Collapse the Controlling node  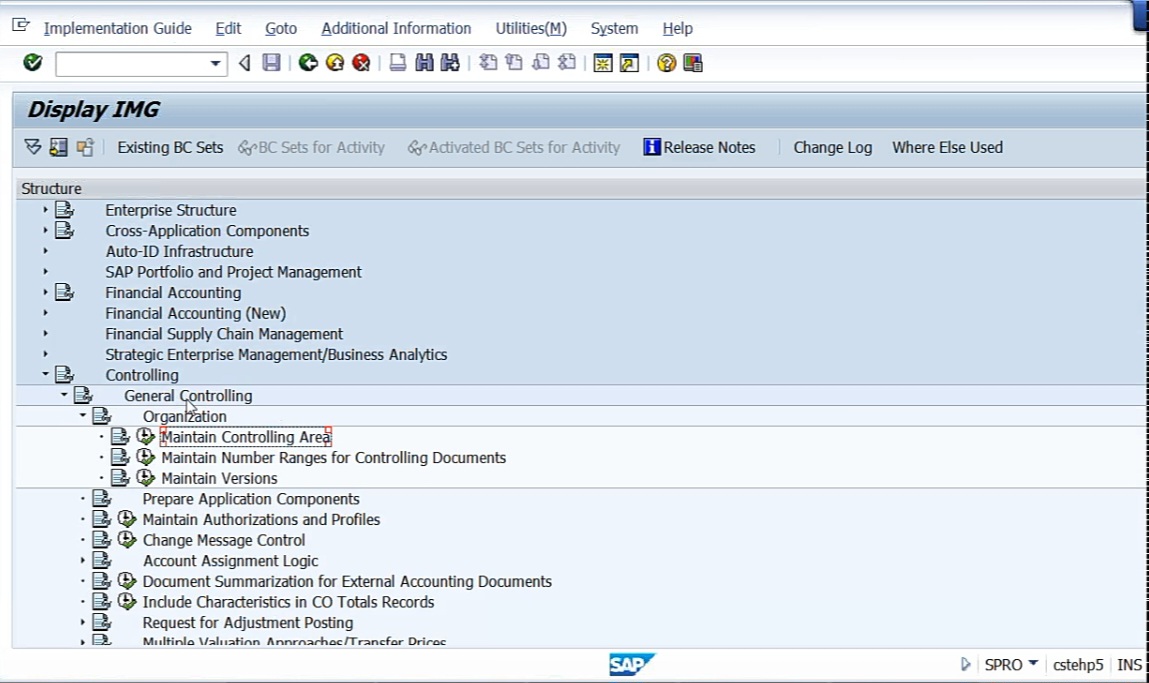click(x=45, y=374)
